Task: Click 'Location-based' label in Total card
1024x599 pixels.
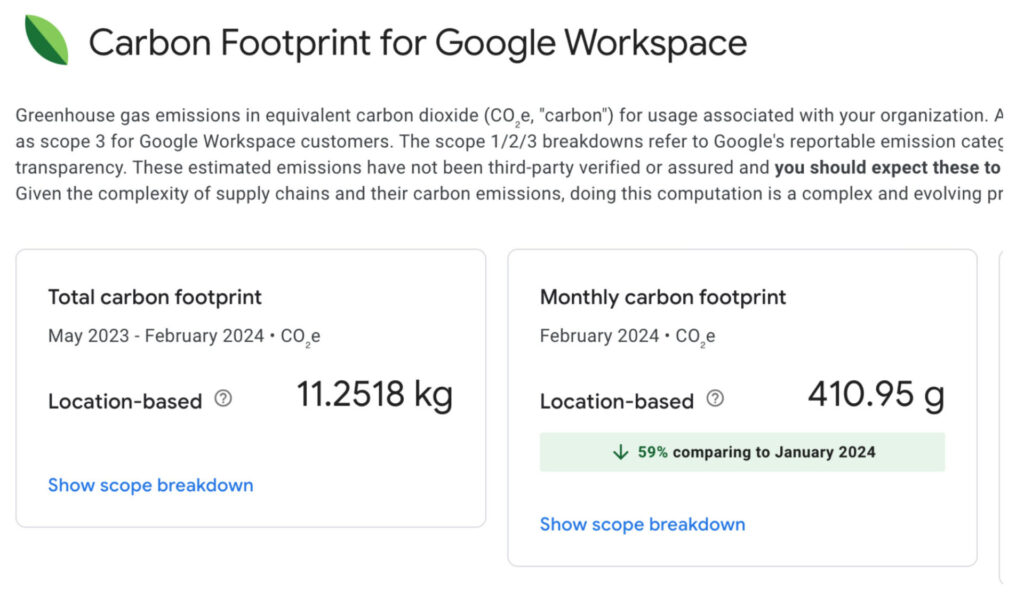Action: click(125, 401)
